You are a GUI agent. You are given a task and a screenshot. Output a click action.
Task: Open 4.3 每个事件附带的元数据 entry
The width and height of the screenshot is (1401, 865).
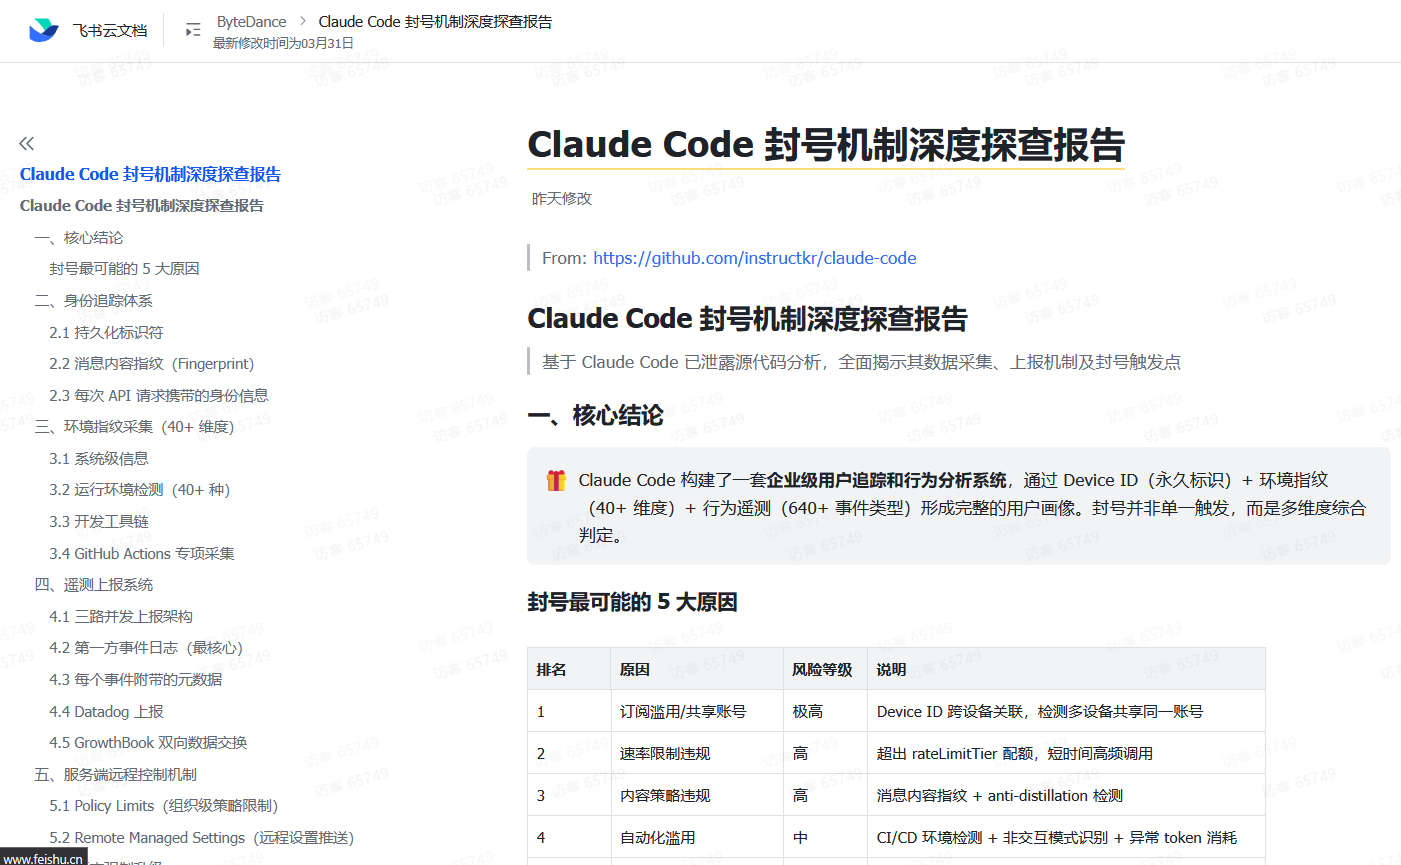[136, 680]
